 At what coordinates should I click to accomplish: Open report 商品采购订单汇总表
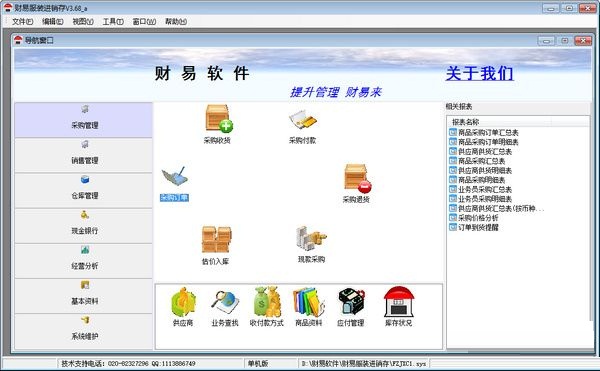[x=484, y=133]
